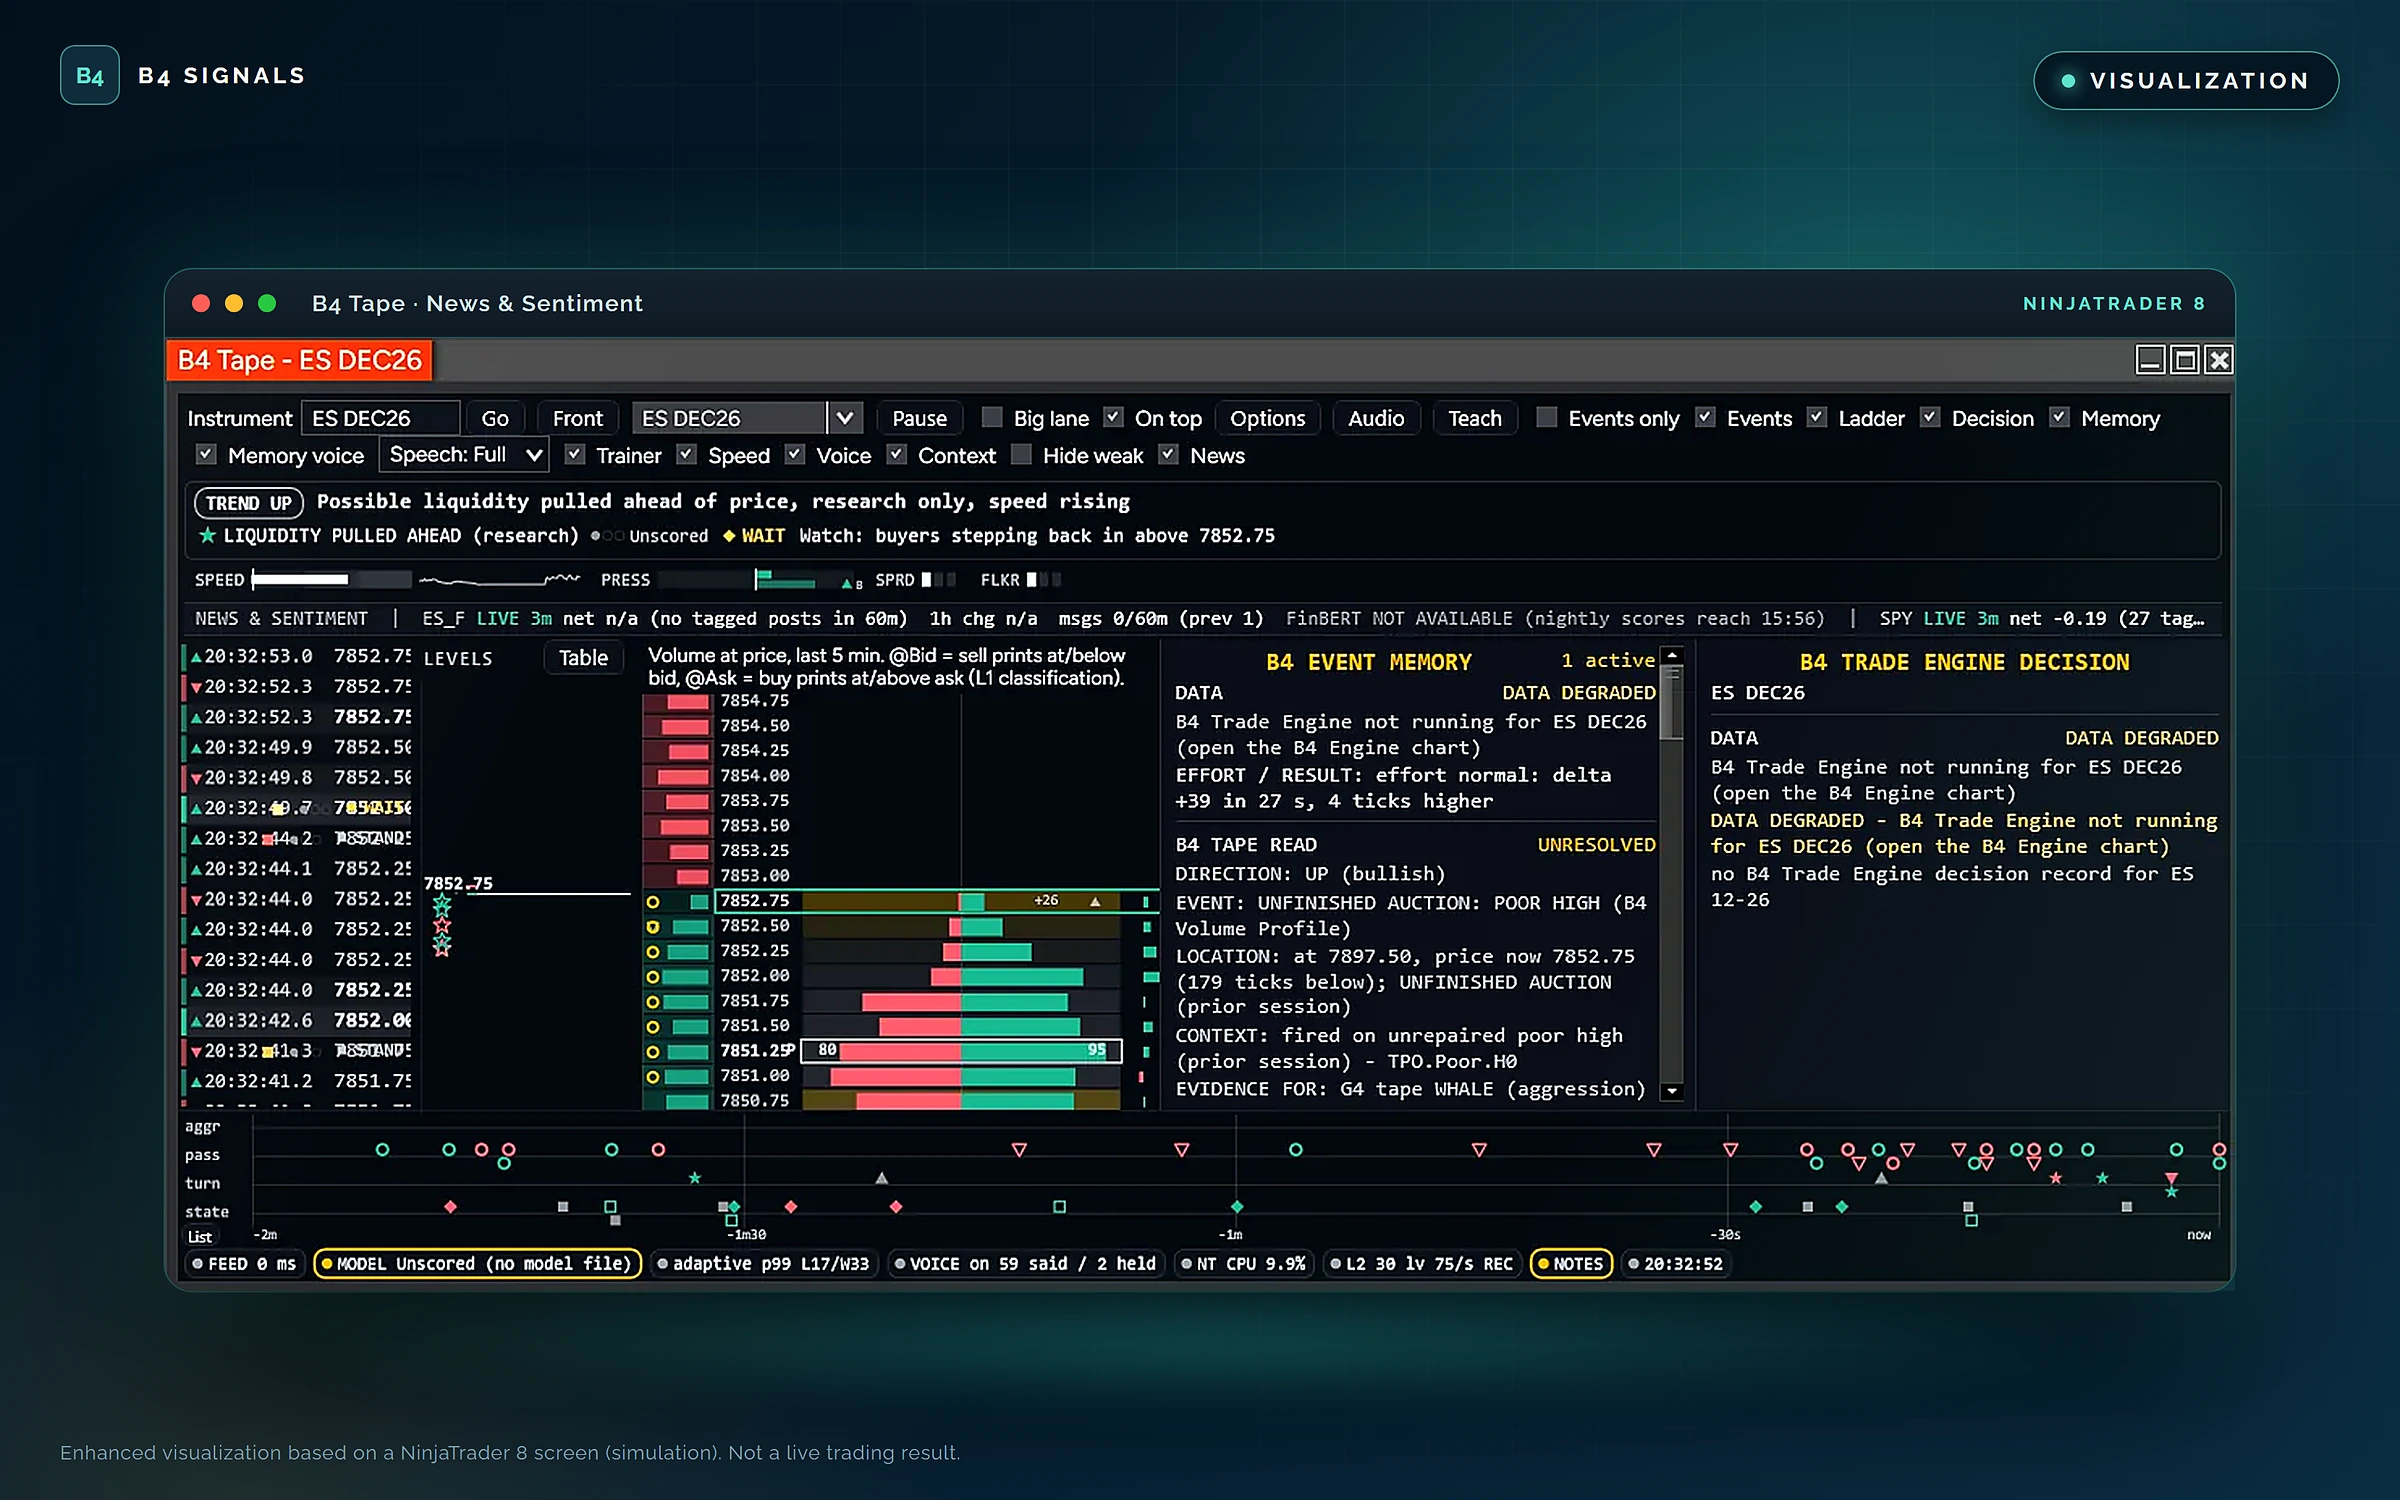Click the yellow macOS minimize dot
This screenshot has width=2400, height=1500.
[234, 303]
